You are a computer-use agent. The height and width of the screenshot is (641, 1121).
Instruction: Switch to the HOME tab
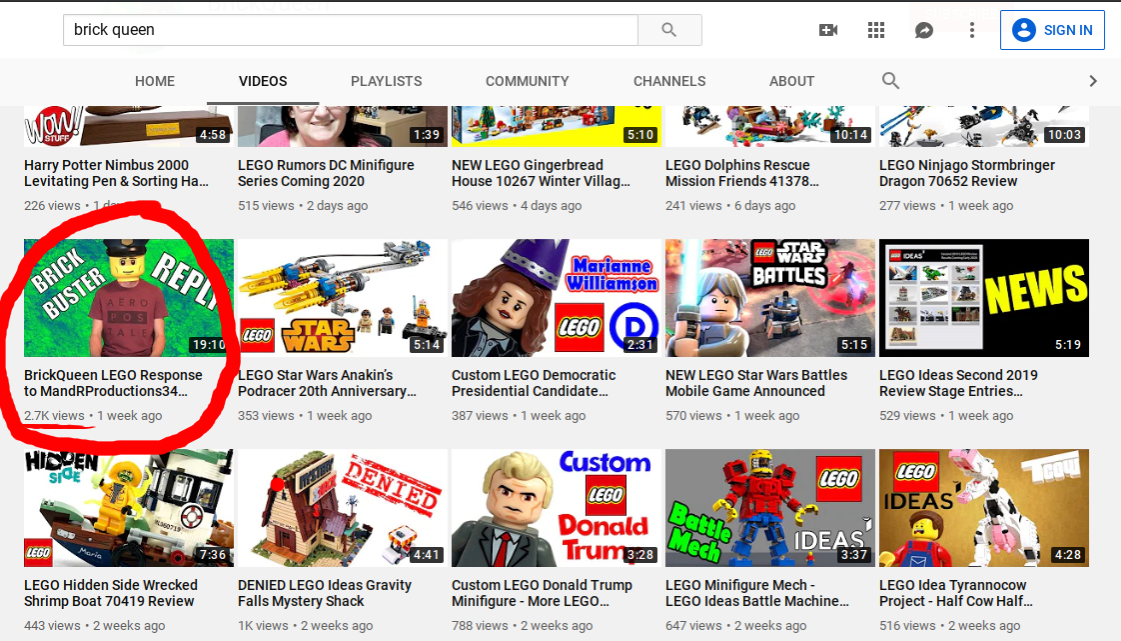154,81
